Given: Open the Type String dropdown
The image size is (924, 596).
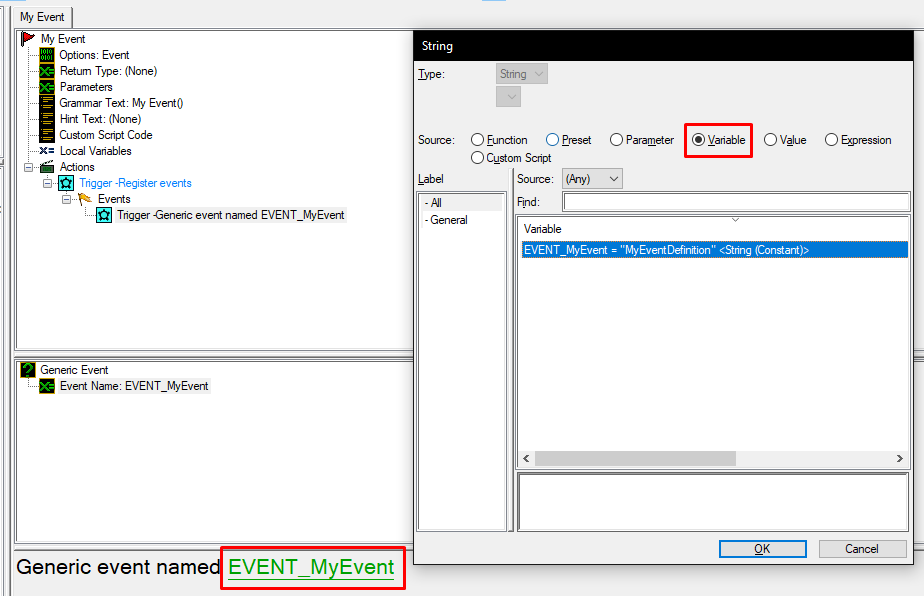Looking at the screenshot, I should (x=522, y=74).
